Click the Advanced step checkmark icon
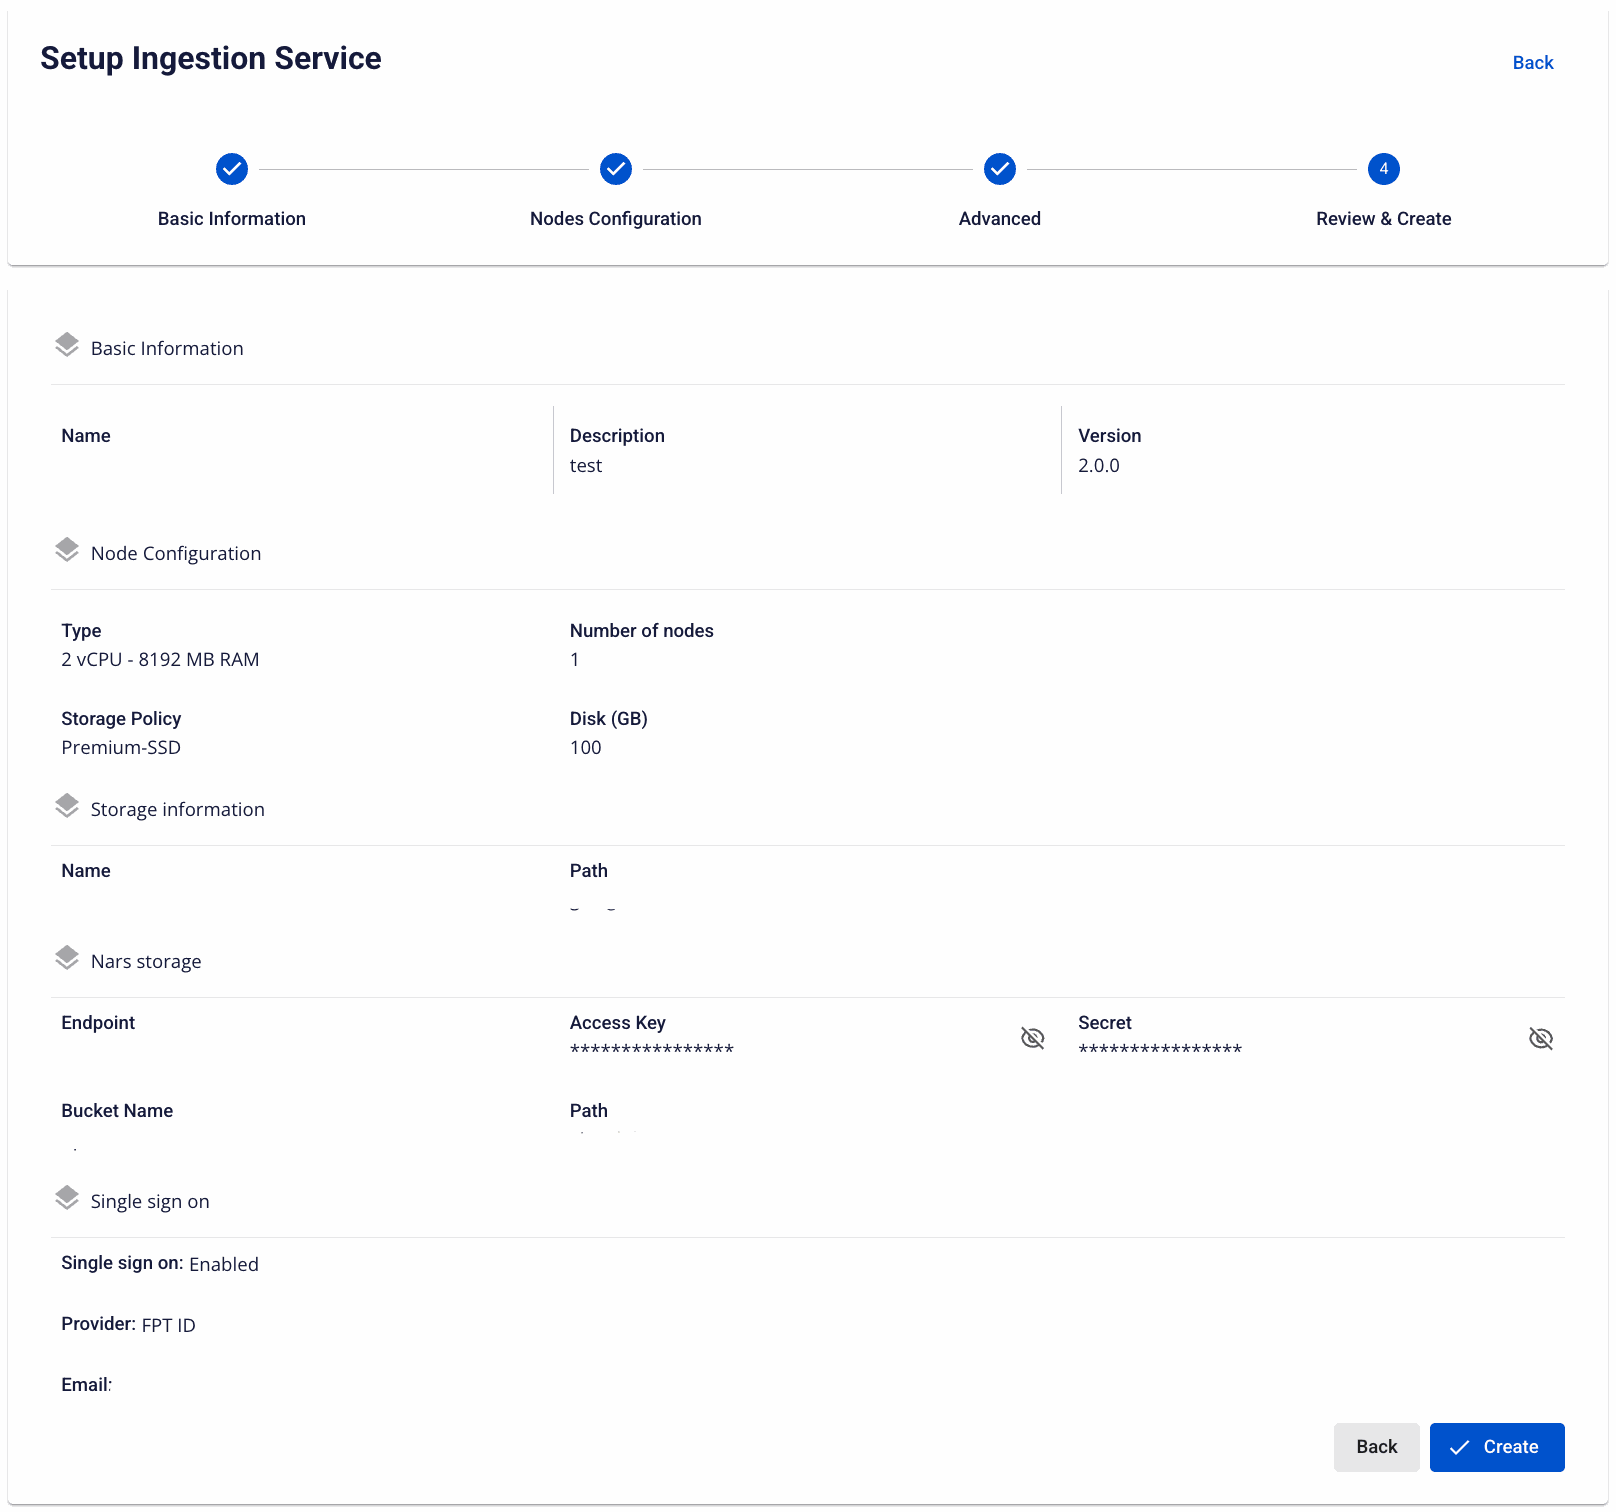This screenshot has height=1512, width=1616. 1000,169
